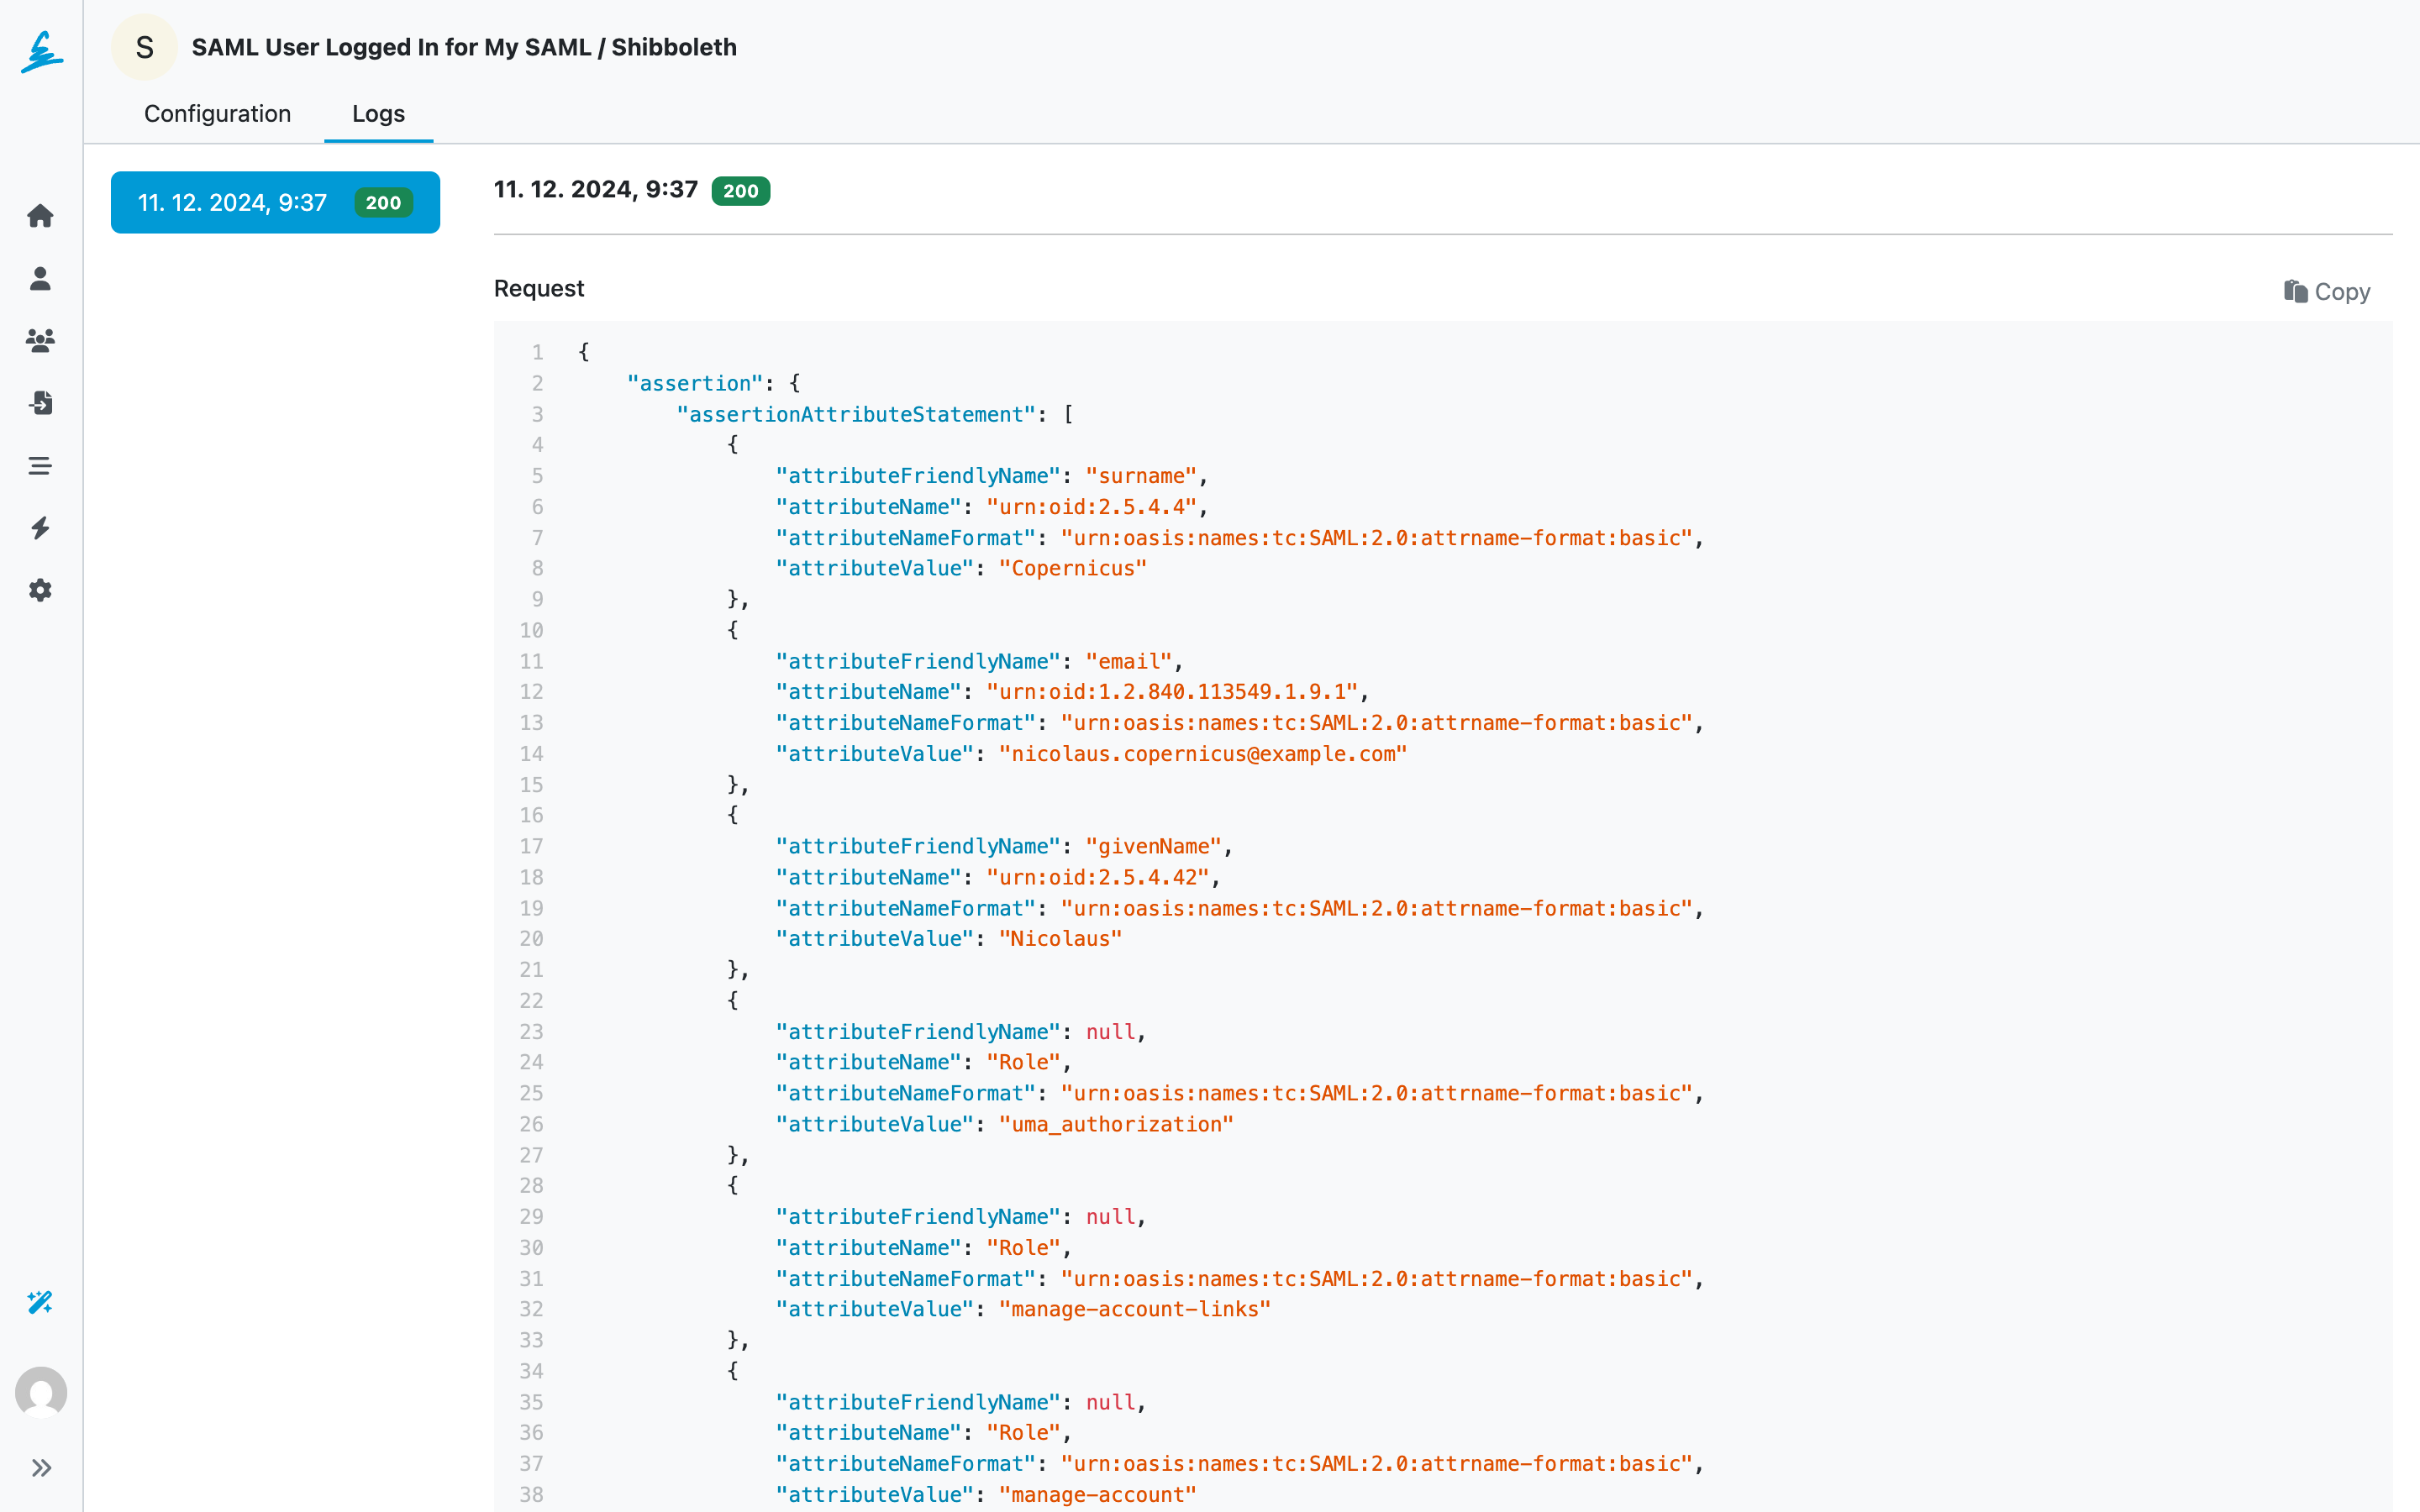
Task: Click the "Request" section label
Action: pos(539,288)
